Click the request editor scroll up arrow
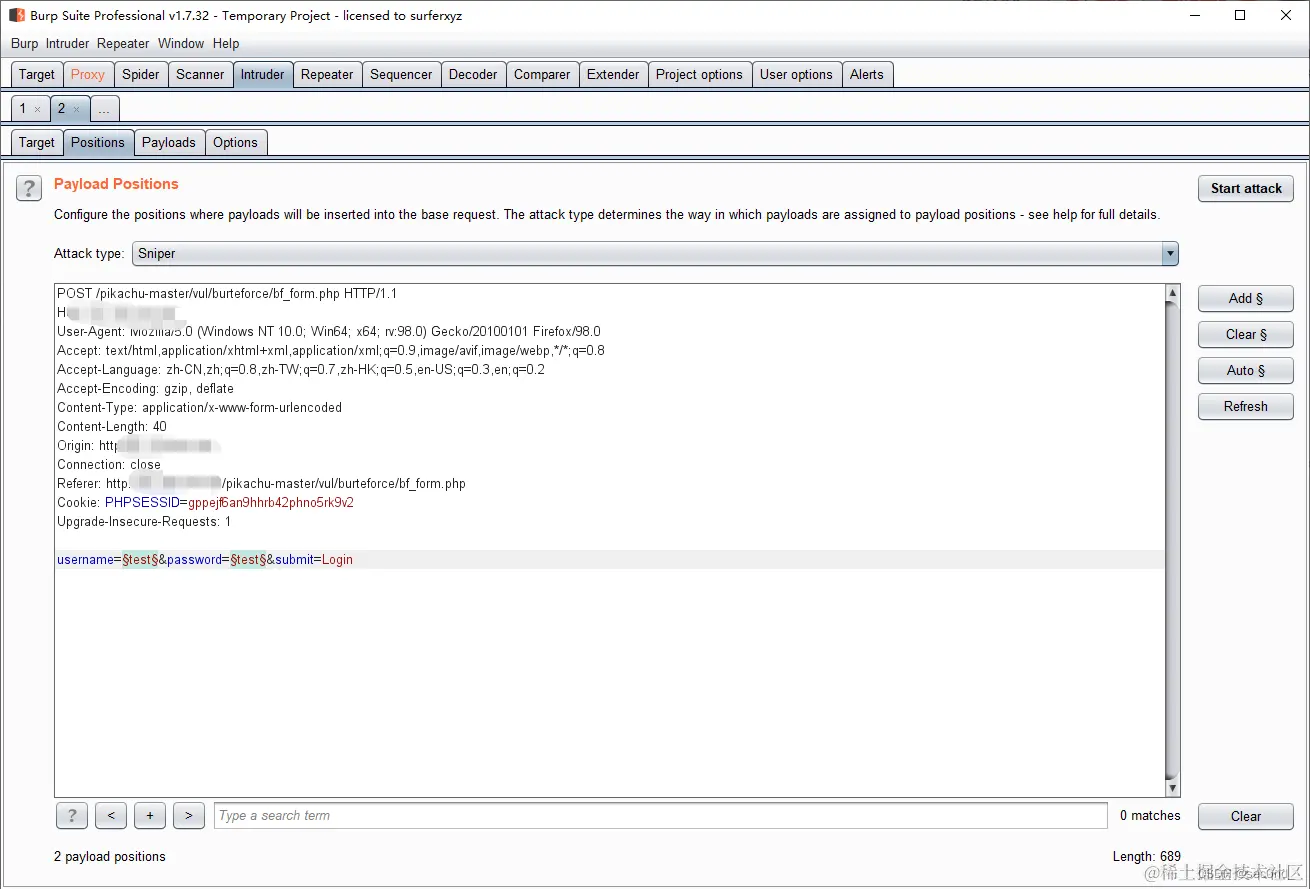Image resolution: width=1310 pixels, height=889 pixels. [1173, 293]
